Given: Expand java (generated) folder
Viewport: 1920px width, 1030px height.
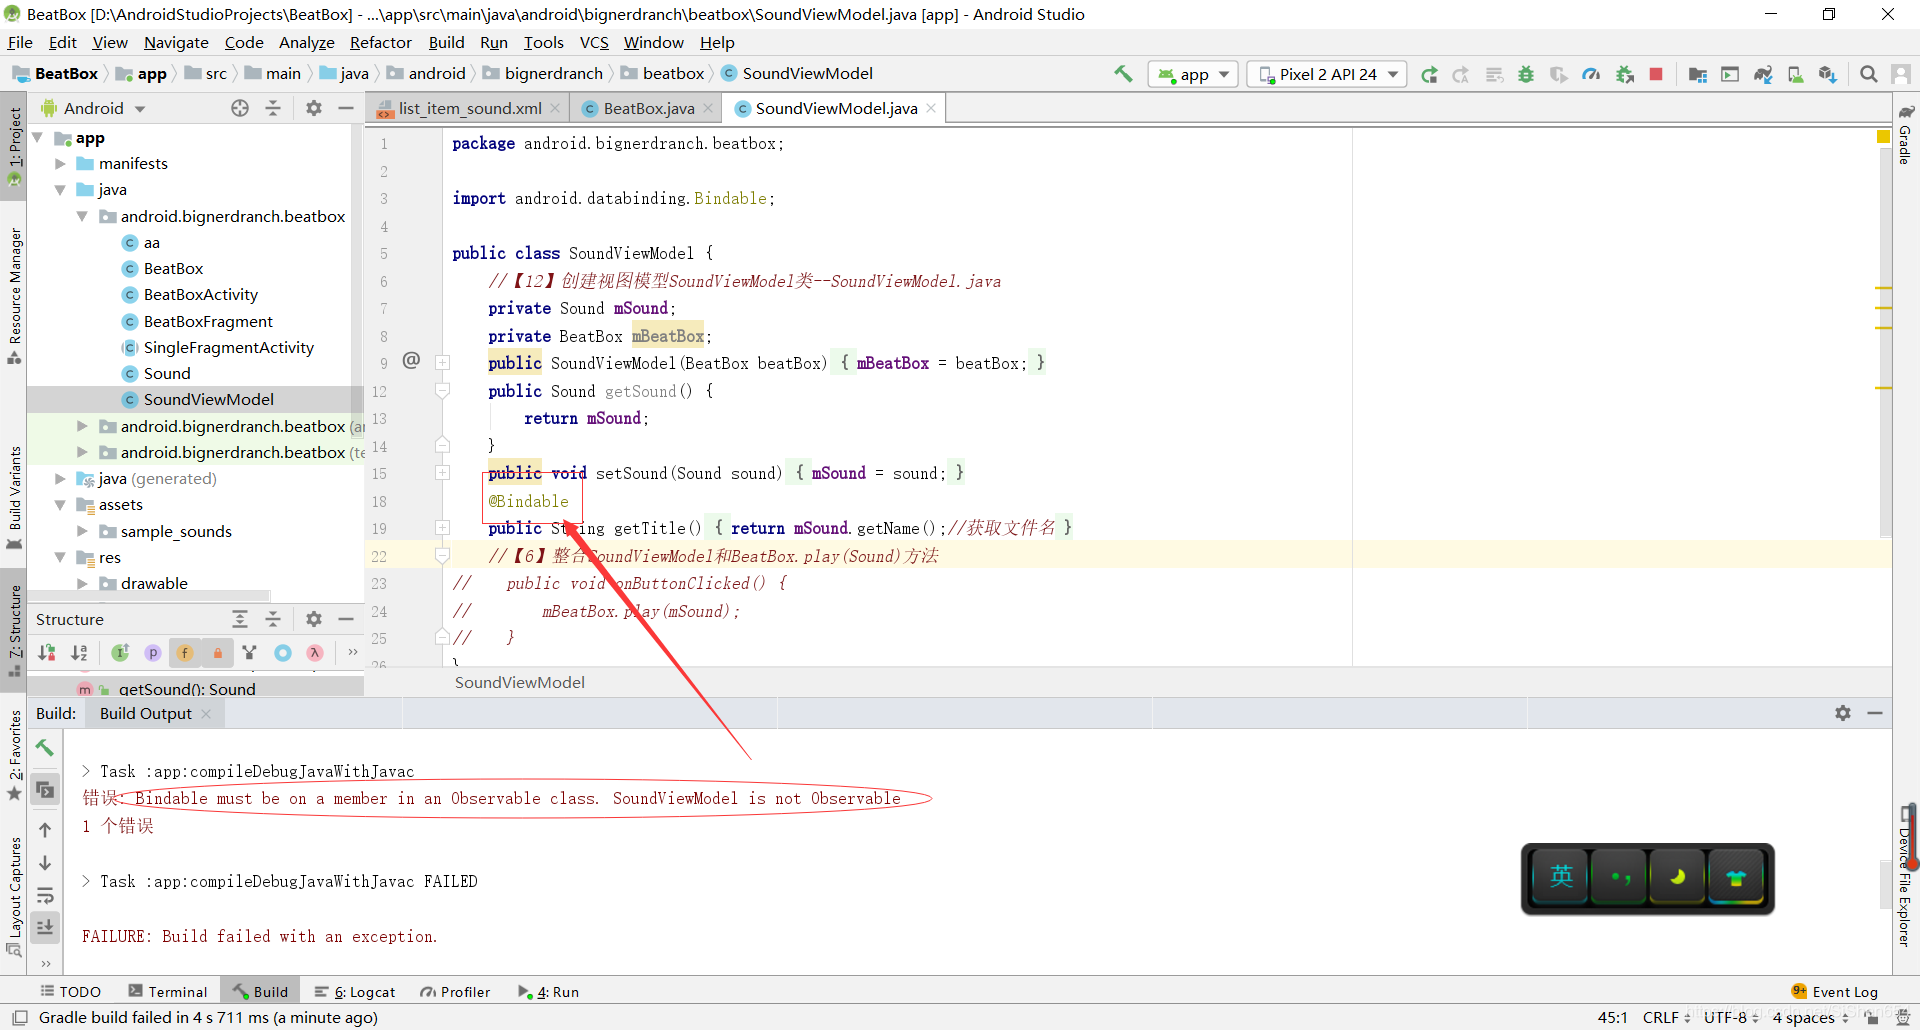Looking at the screenshot, I should click(60, 479).
